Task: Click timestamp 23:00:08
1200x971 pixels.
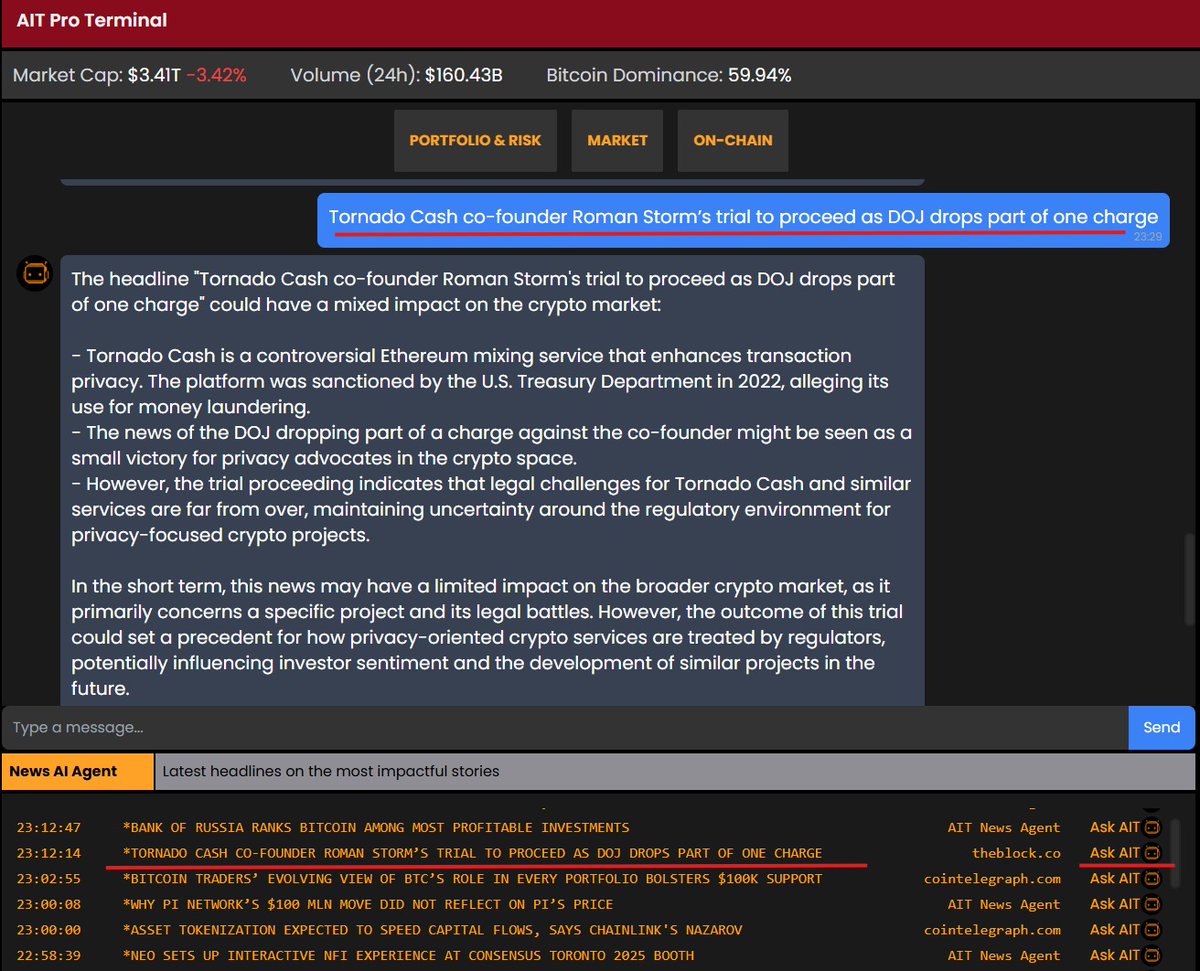Action: click(49, 904)
